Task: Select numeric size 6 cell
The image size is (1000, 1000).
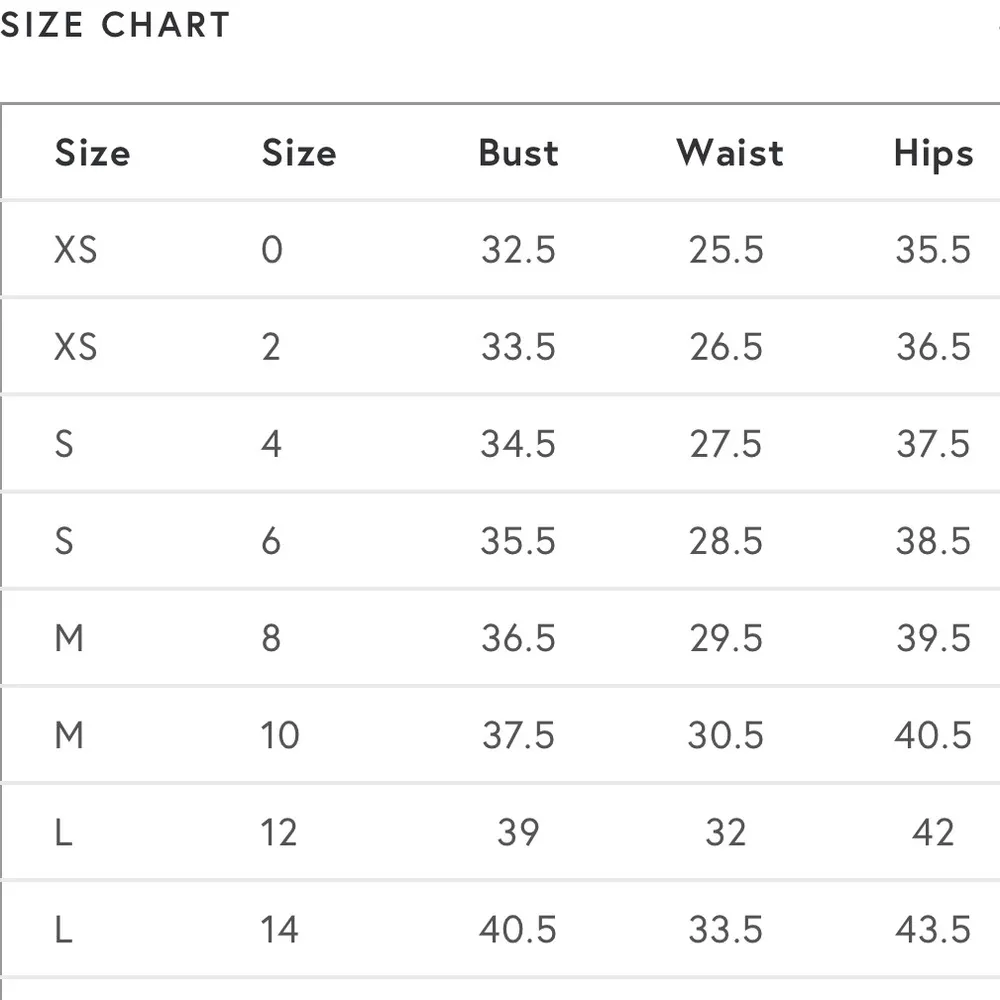Action: tap(271, 541)
